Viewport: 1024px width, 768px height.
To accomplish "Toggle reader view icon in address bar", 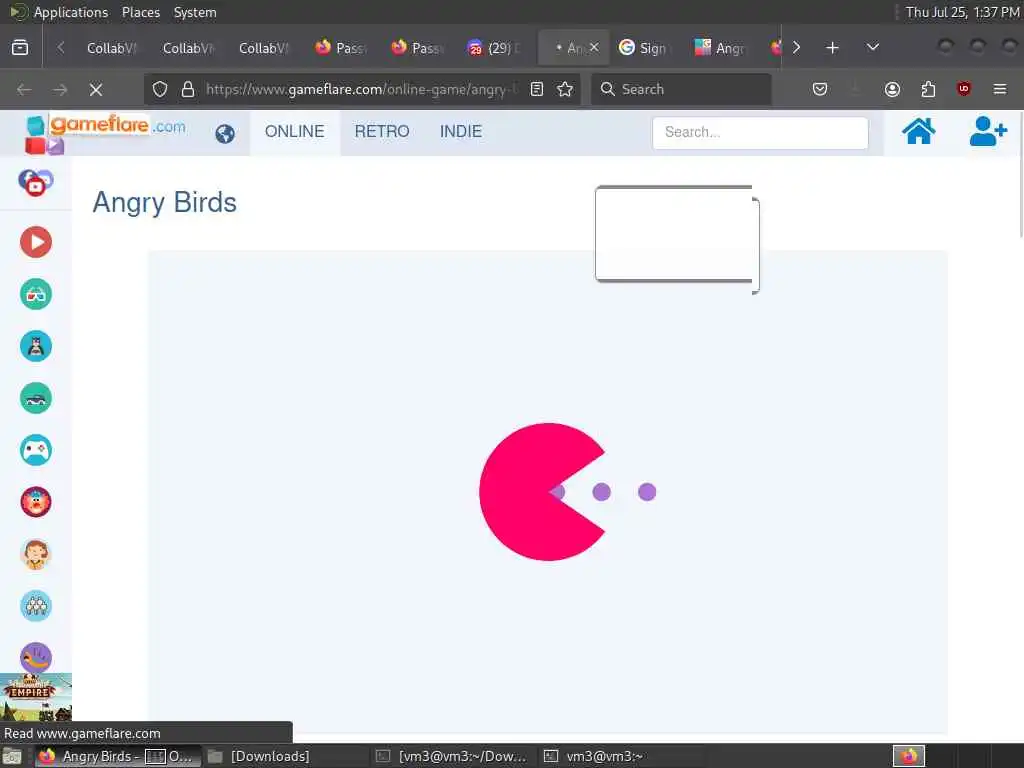I will click(537, 89).
